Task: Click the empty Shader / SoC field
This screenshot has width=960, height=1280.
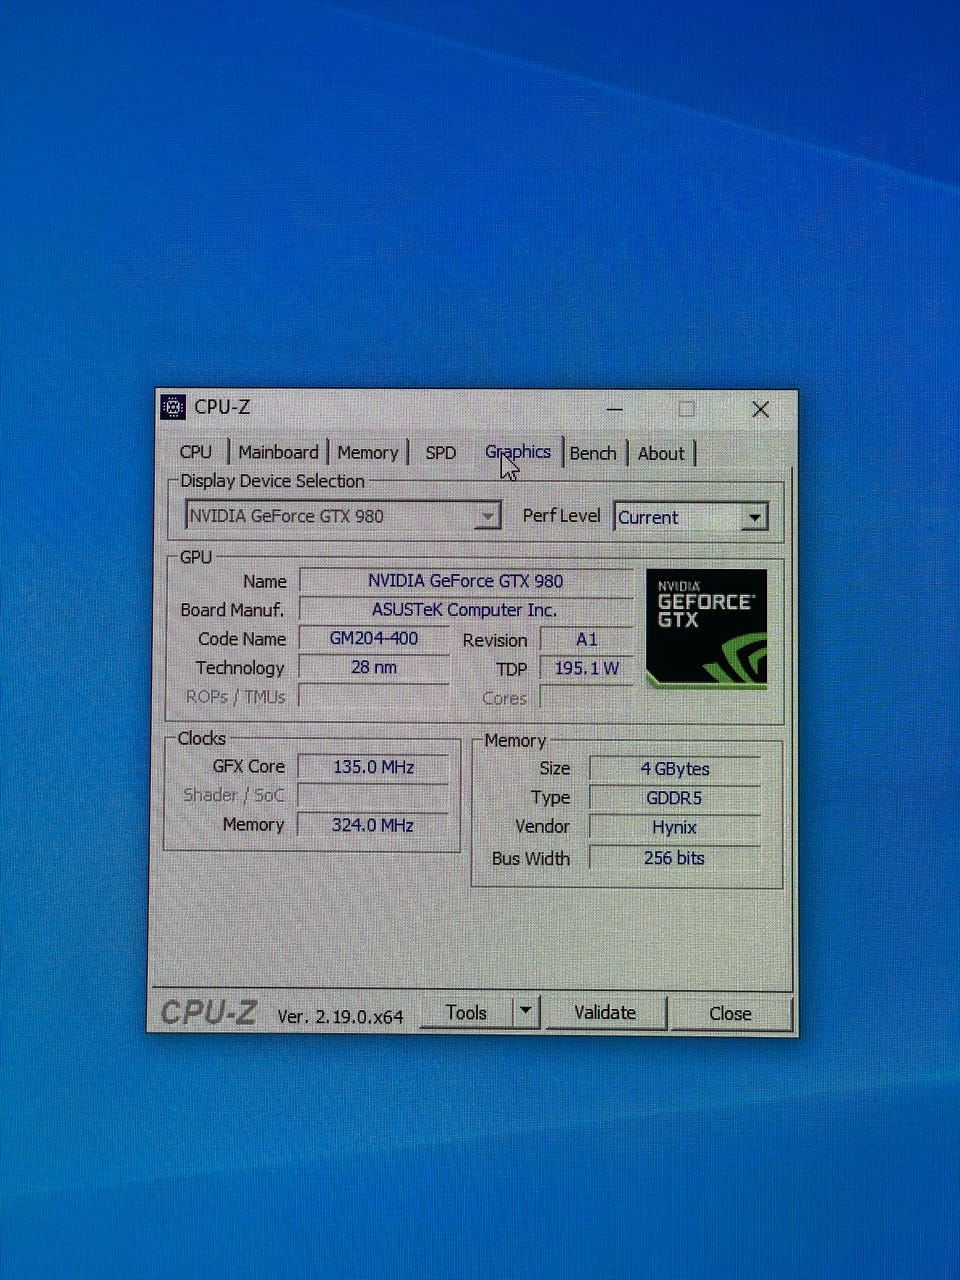Action: [373, 796]
